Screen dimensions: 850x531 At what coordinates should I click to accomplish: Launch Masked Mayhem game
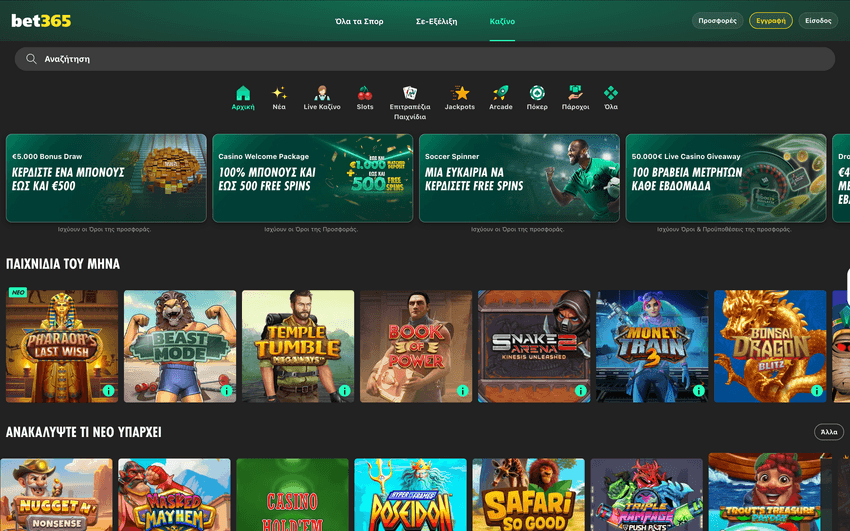[175, 495]
